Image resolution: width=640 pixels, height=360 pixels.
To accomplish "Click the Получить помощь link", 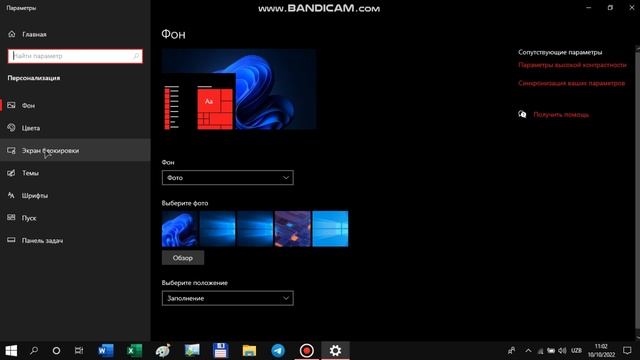I will (561, 115).
